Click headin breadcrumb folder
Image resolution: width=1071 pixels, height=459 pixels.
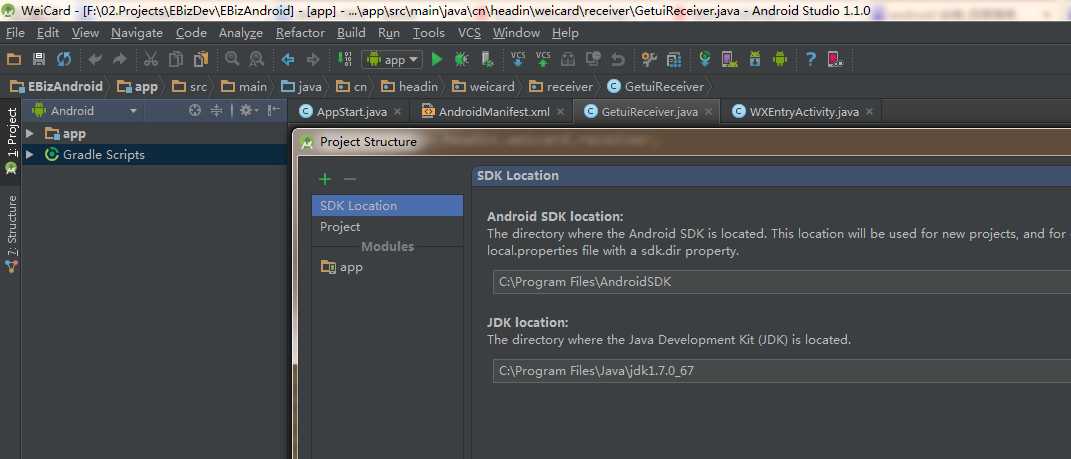[410, 87]
